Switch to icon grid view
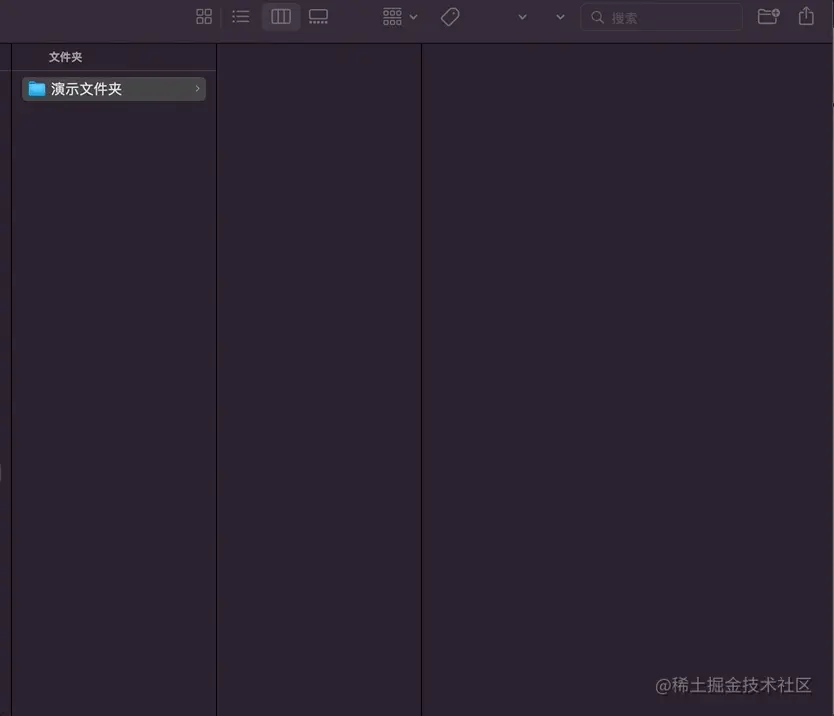The image size is (834, 716). click(x=204, y=16)
